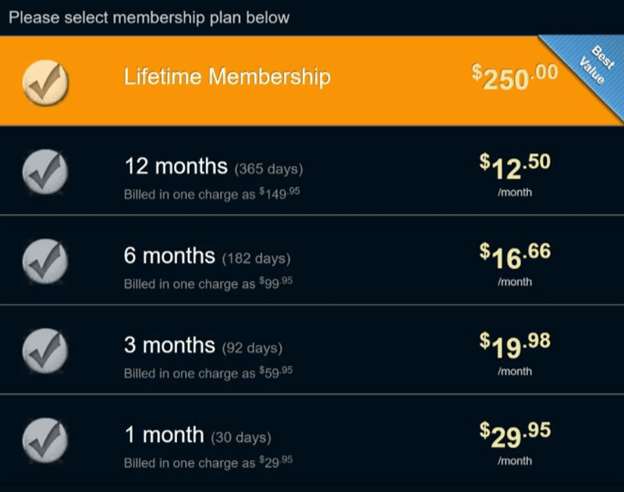Choose the 12 months plan checkmark
This screenshot has width=624, height=492.
tap(45, 172)
